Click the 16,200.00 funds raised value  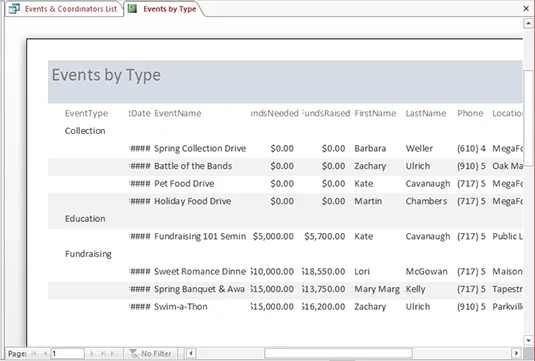coord(323,307)
